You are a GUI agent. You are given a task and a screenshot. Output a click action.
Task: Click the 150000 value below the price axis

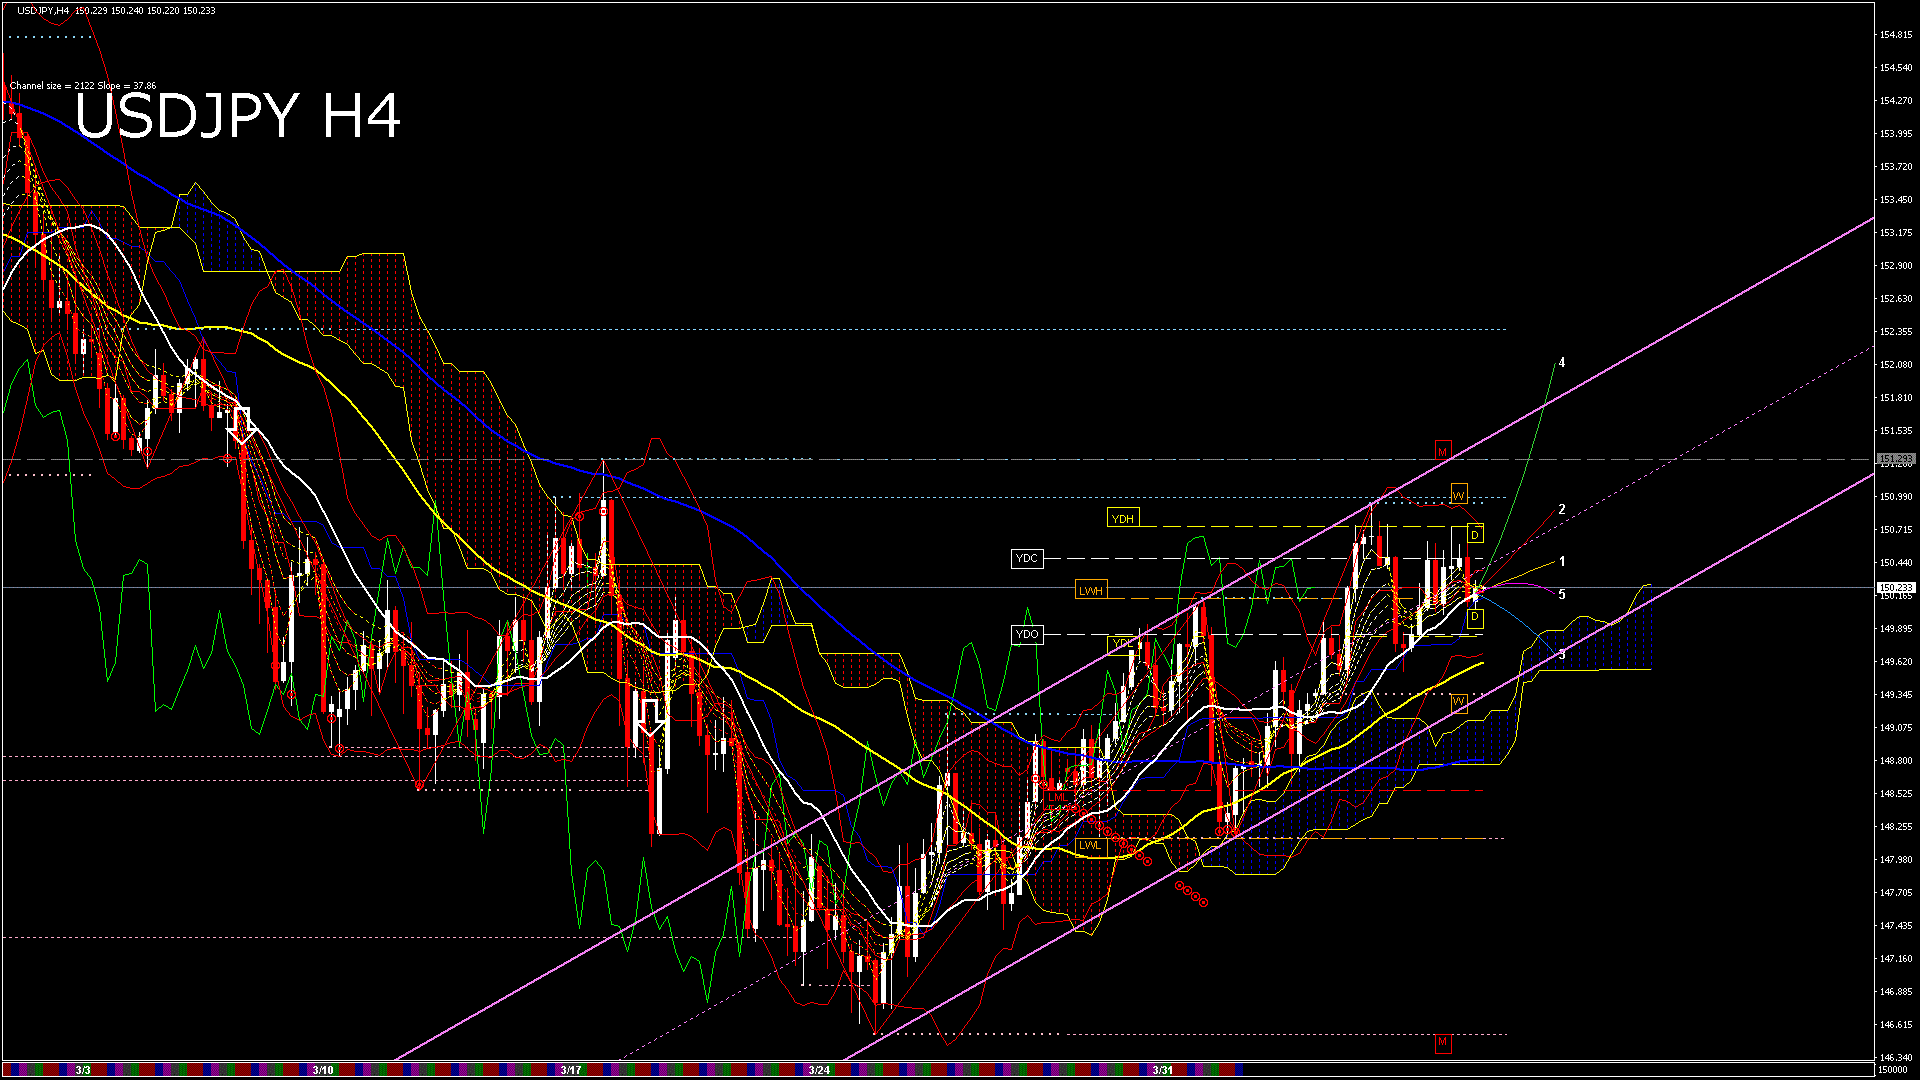click(x=1893, y=1070)
